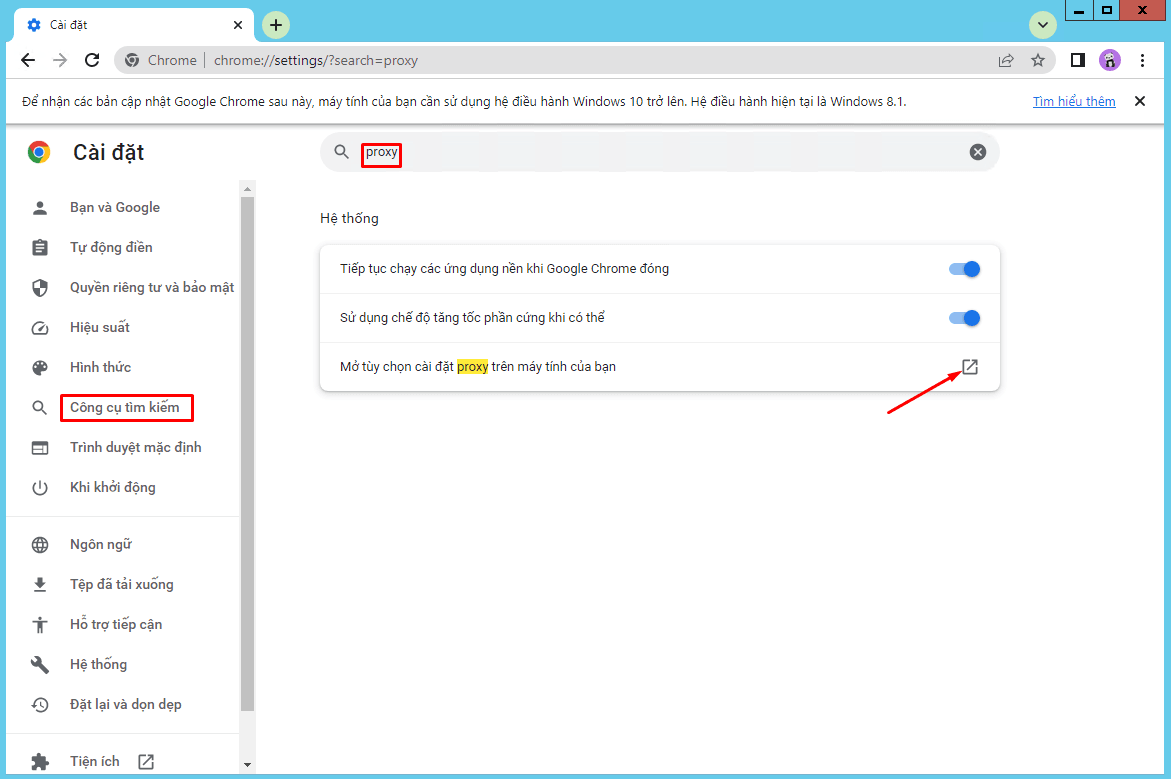Open Bạn và Google settings

pos(115,208)
